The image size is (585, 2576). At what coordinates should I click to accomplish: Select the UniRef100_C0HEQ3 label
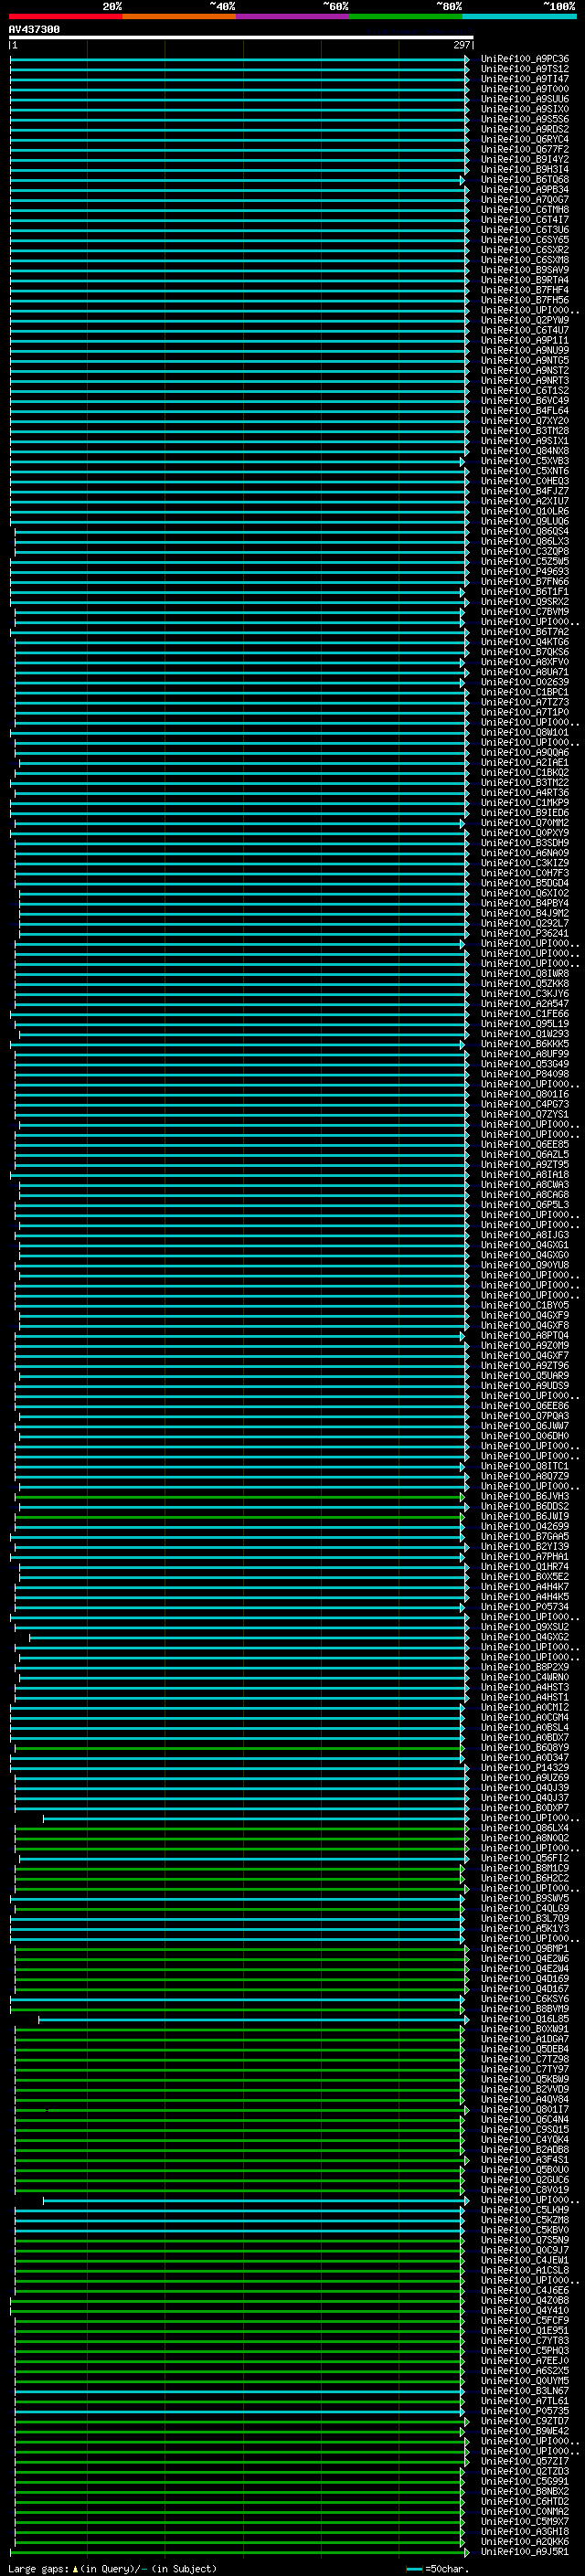[x=525, y=481]
